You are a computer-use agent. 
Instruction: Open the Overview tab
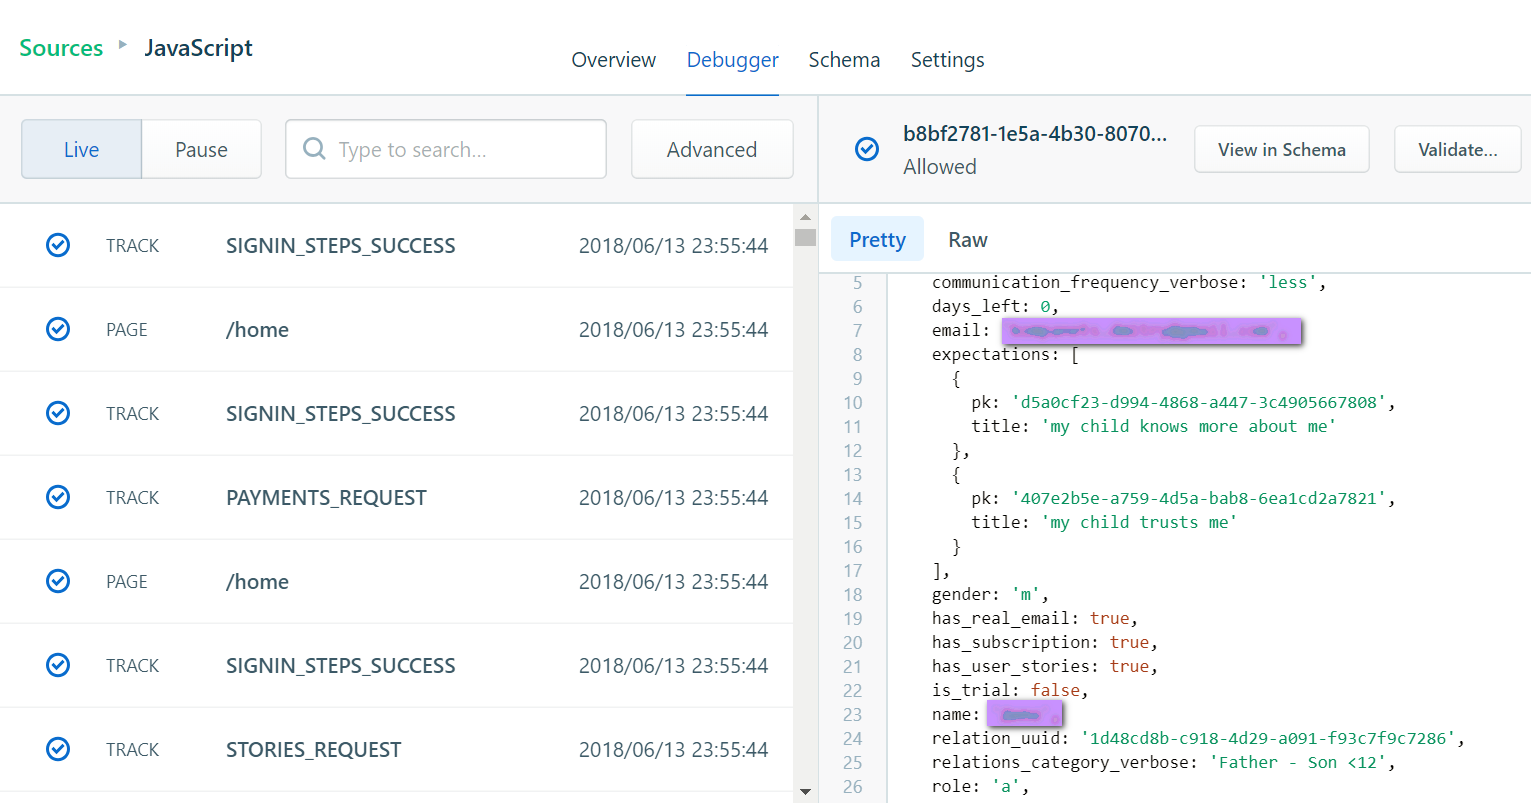(x=613, y=60)
